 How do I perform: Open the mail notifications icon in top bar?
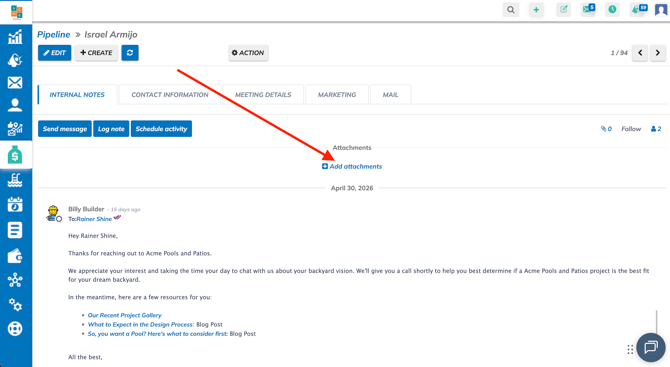[588, 9]
